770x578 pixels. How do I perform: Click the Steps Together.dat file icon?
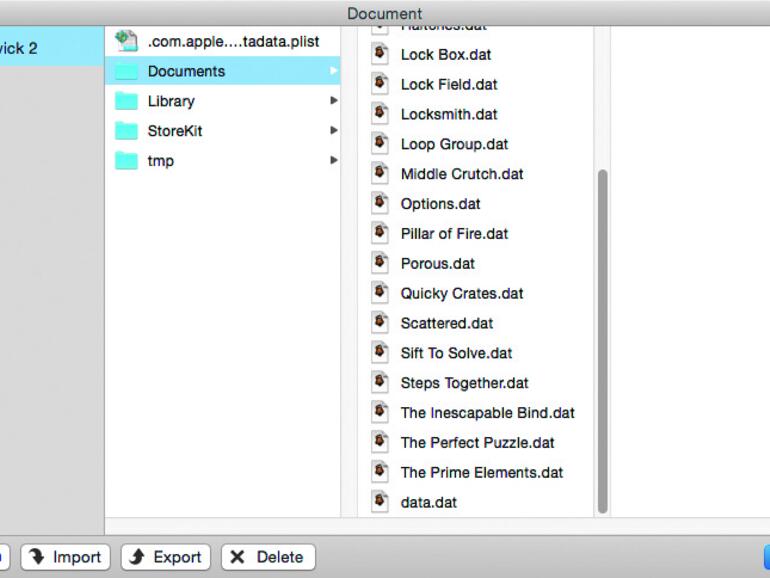click(380, 382)
